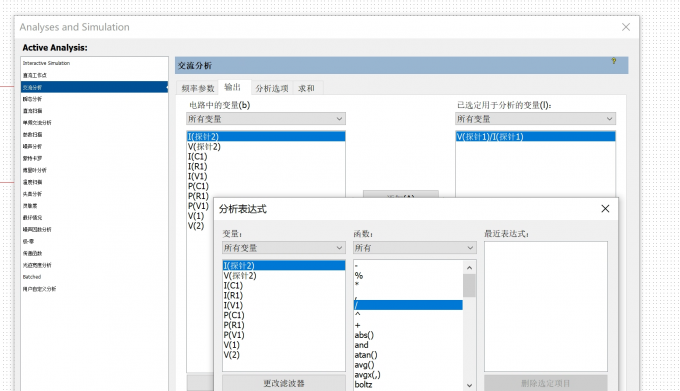The width and height of the screenshot is (680, 391).
Task: Open the help icon in 交流分析 header
Action: coord(614,61)
